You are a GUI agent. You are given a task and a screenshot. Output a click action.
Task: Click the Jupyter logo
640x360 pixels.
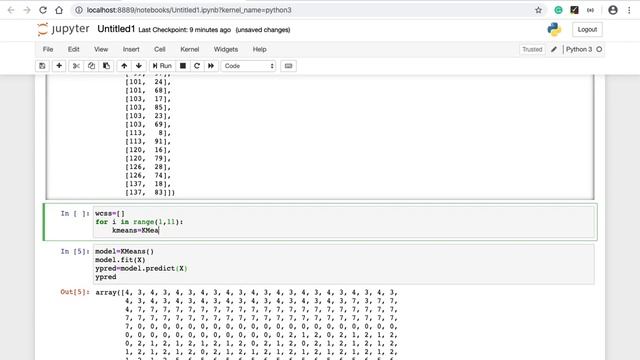[x=63, y=29]
